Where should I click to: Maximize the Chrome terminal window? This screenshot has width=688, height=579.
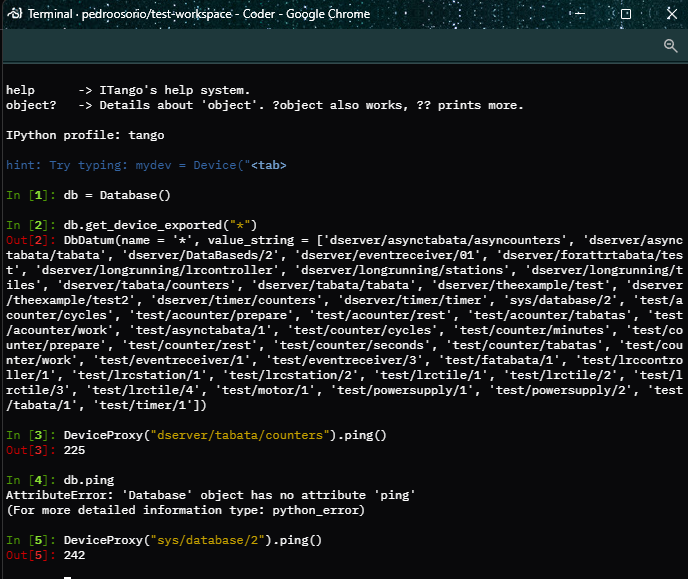click(x=626, y=14)
